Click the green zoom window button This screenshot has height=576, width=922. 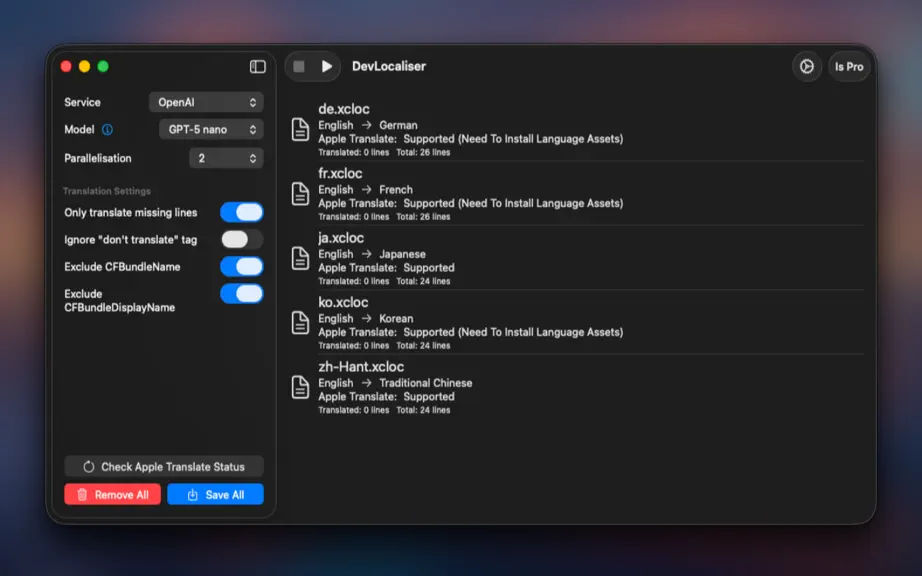coord(103,66)
